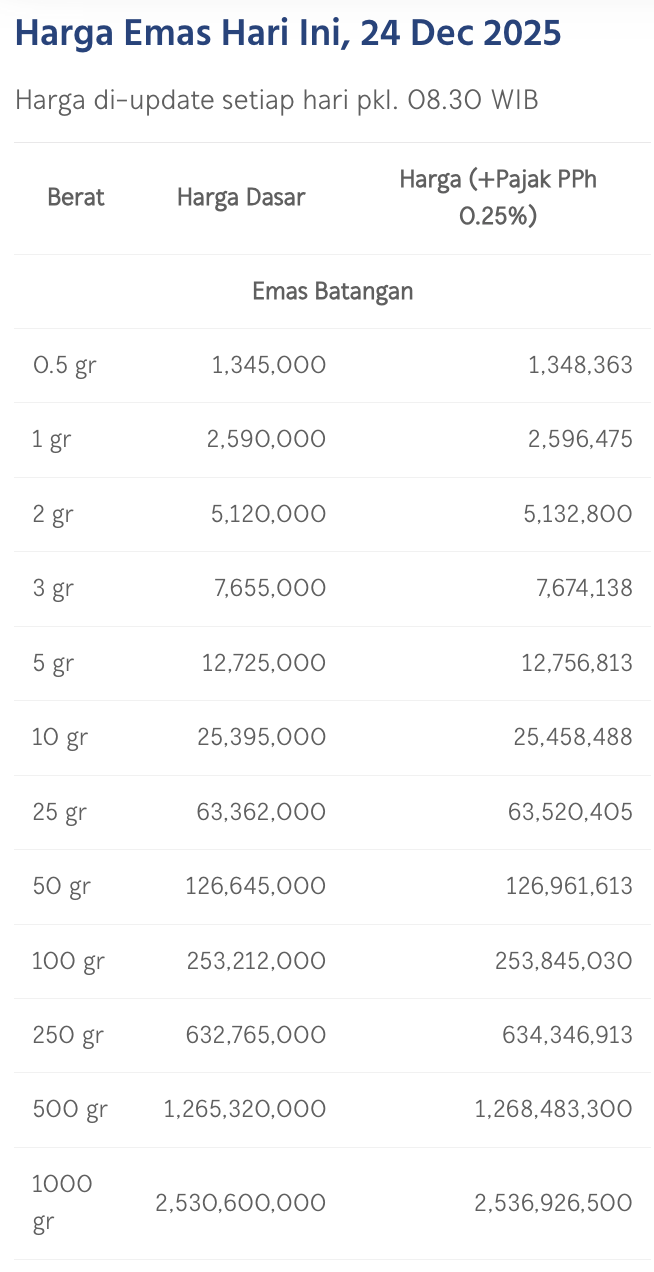Click the "Harga (+Pajak PPh 0.25%)" column header
The width and height of the screenshot is (654, 1272).
tap(498, 197)
